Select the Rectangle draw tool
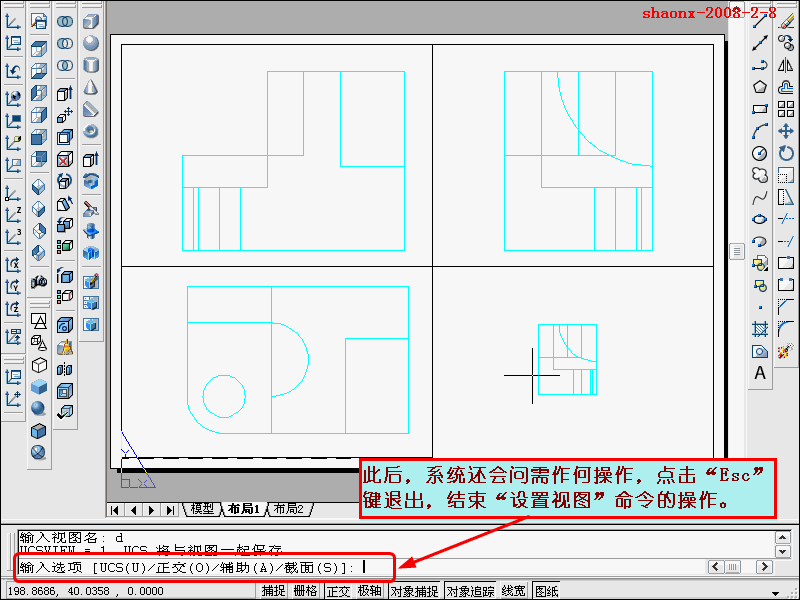Screen dimensions: 800x600 (760, 109)
